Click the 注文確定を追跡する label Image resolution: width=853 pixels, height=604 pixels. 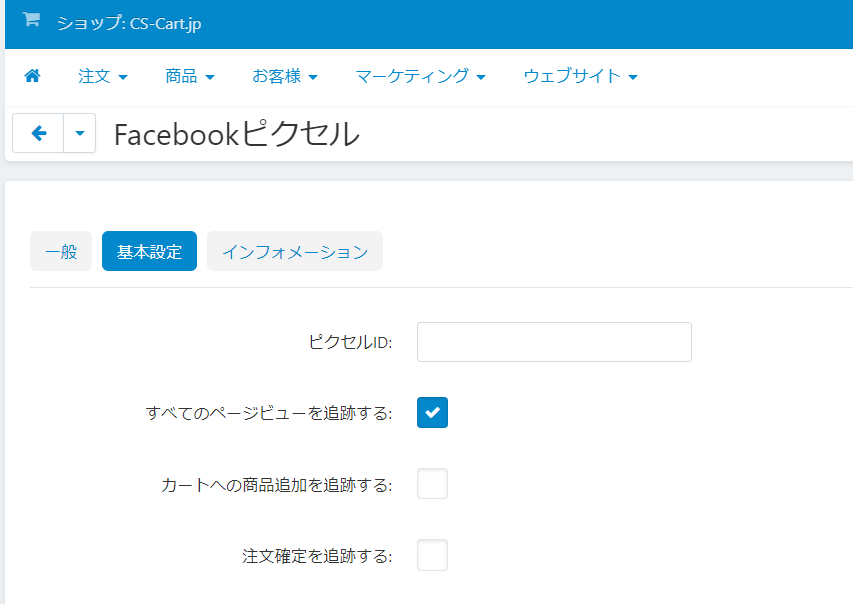point(317,556)
